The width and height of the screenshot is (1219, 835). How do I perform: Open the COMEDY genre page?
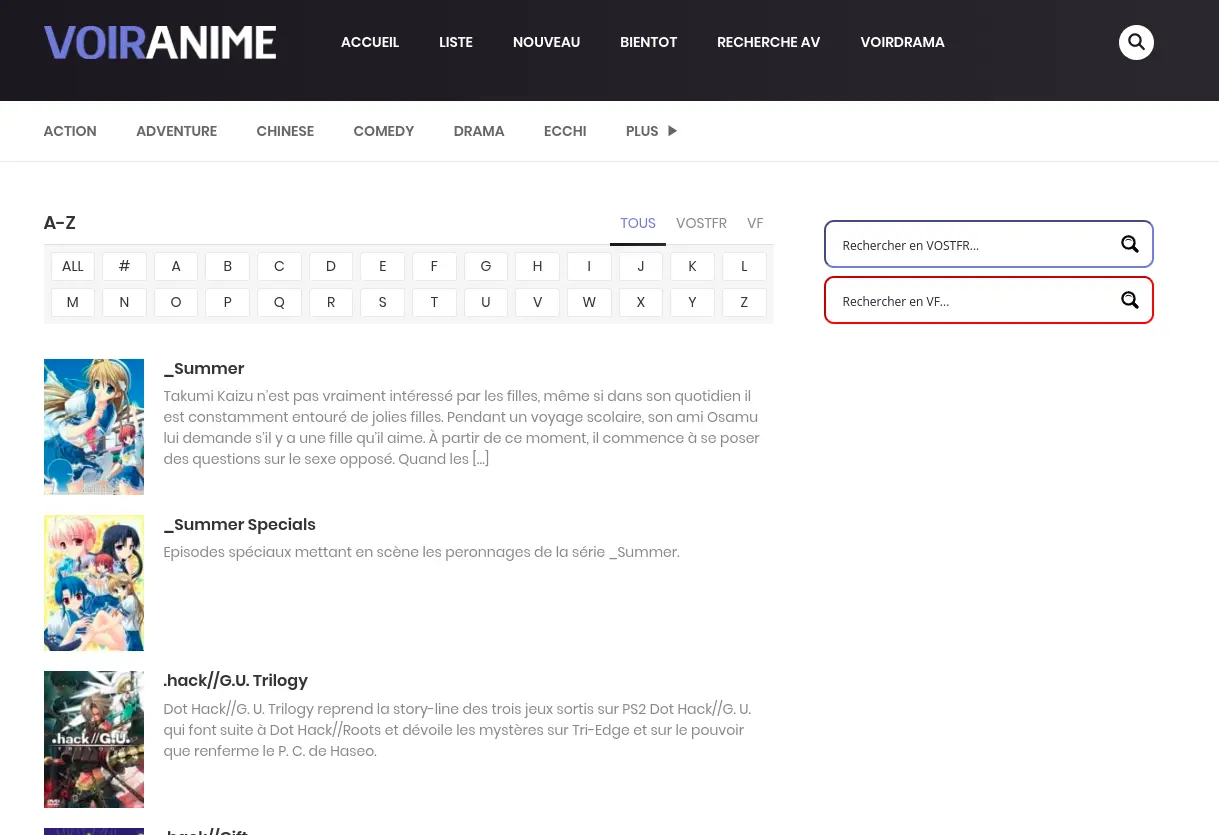pyautogui.click(x=383, y=131)
